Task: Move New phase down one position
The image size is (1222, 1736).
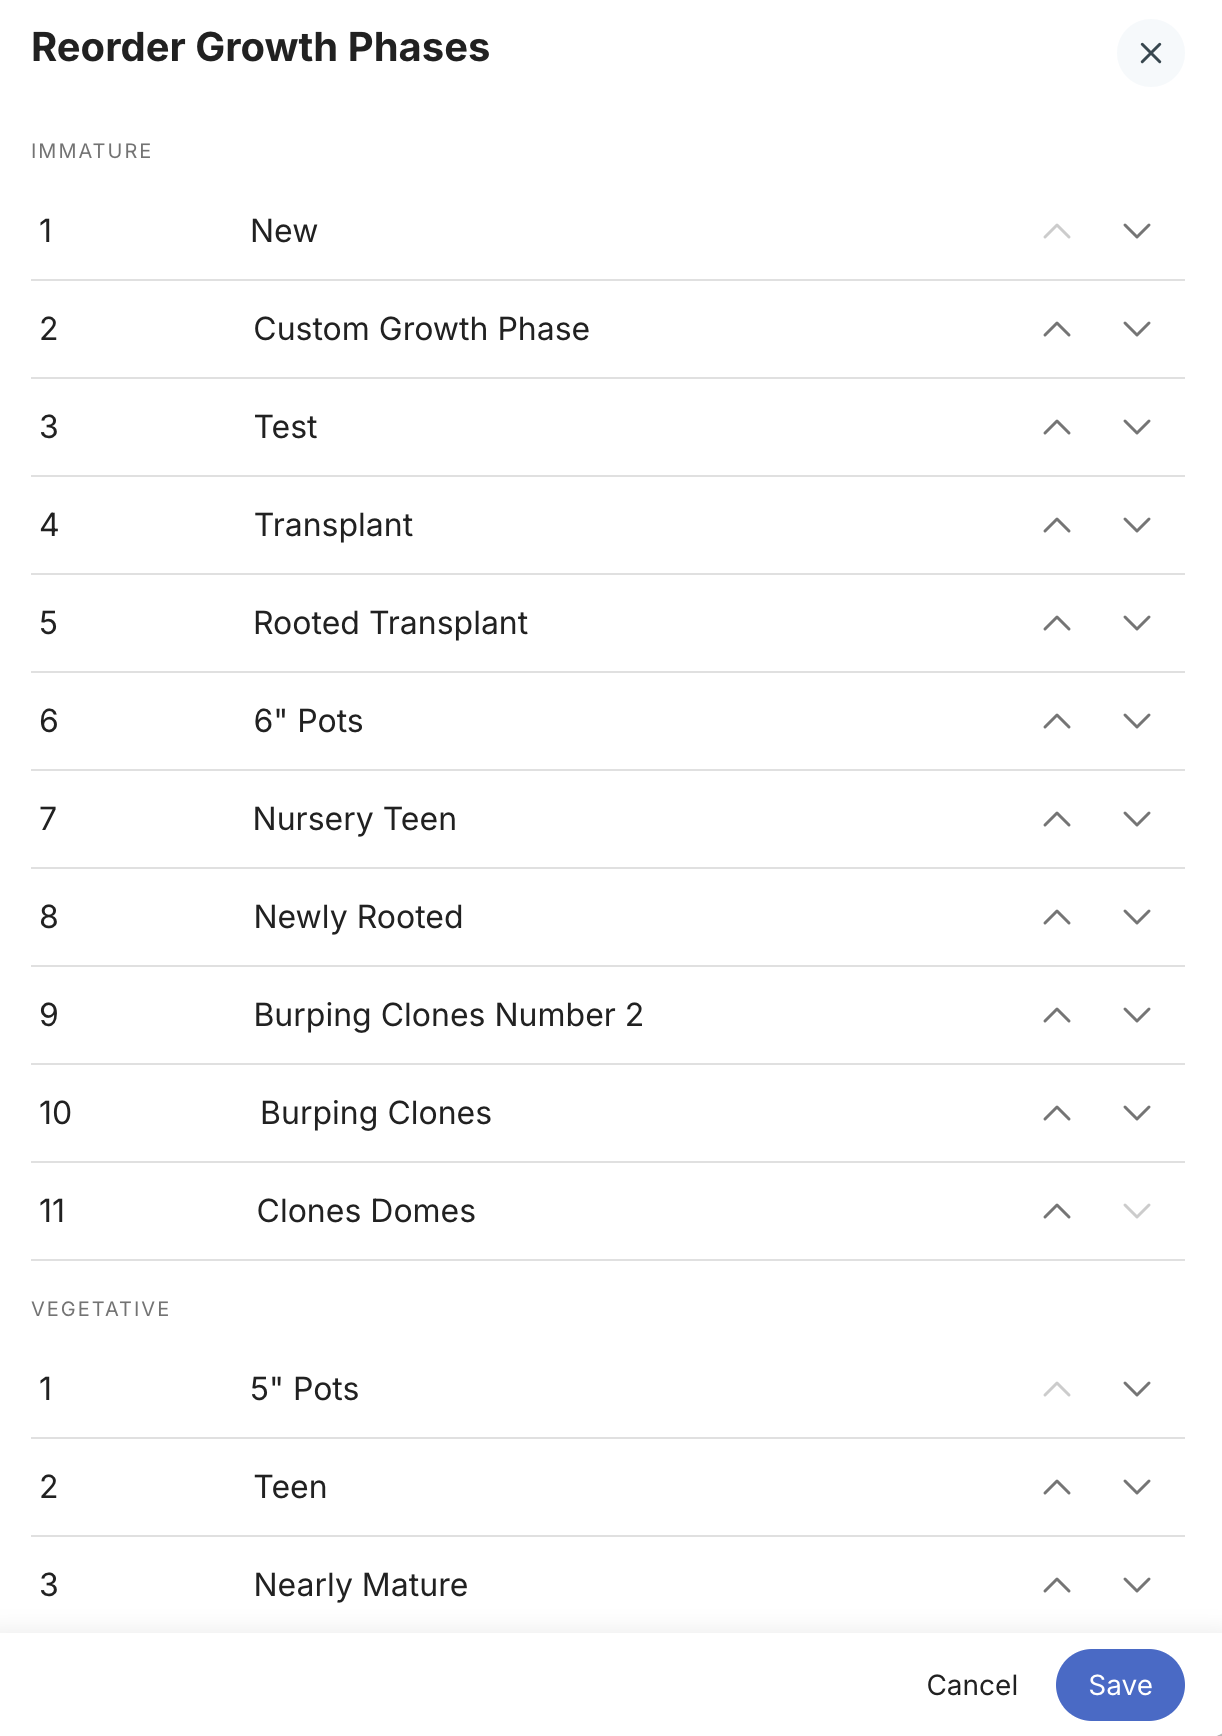Action: point(1137,231)
